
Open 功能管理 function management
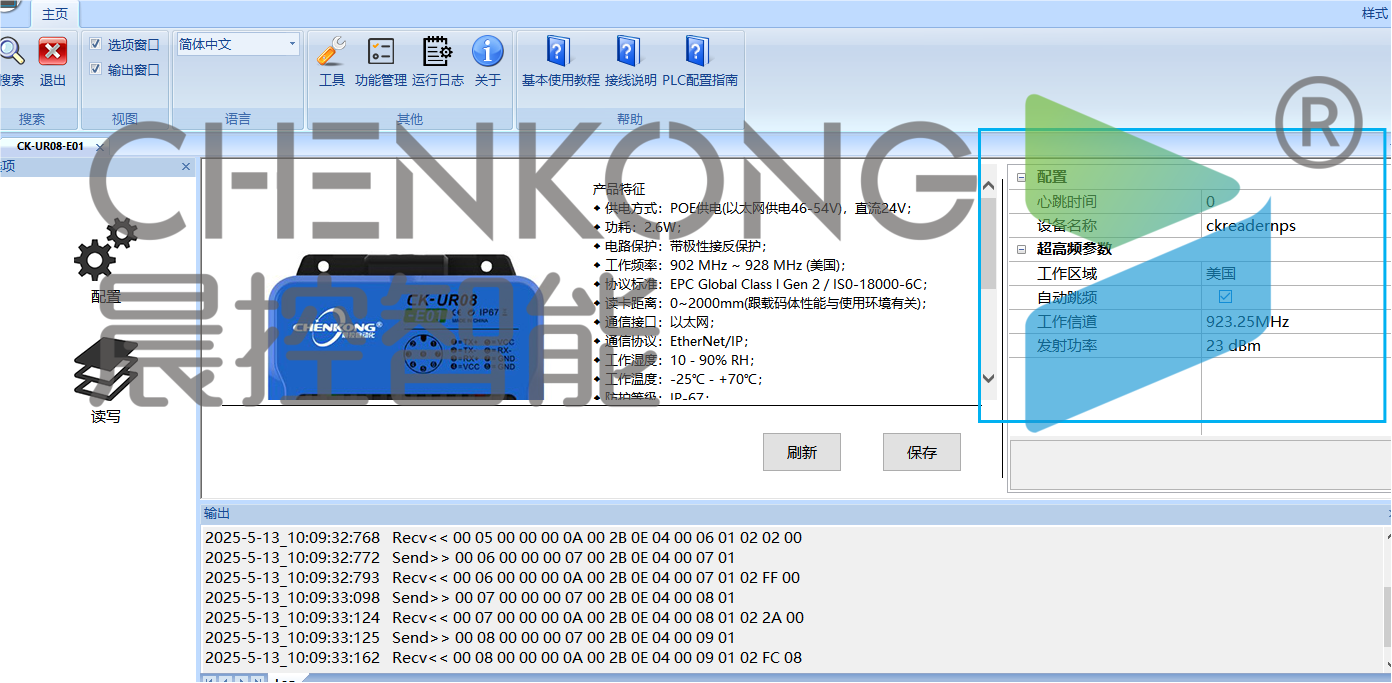tap(381, 51)
